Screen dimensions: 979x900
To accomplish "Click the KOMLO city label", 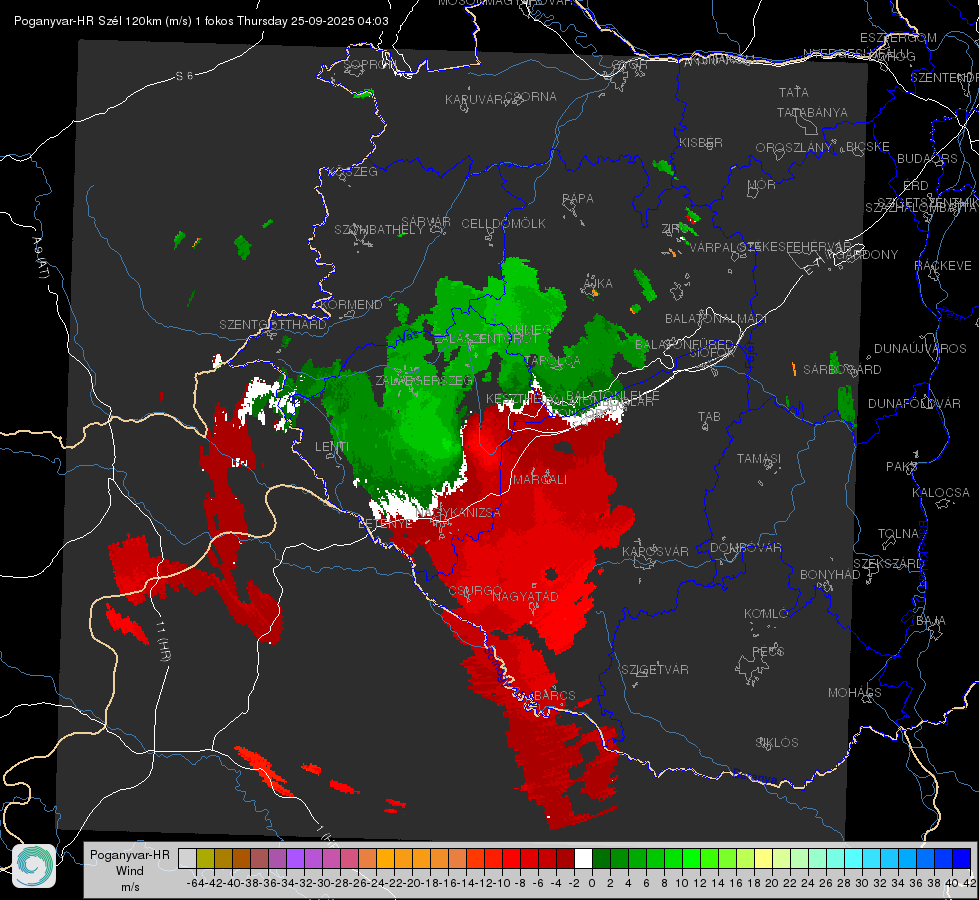I will (766, 614).
